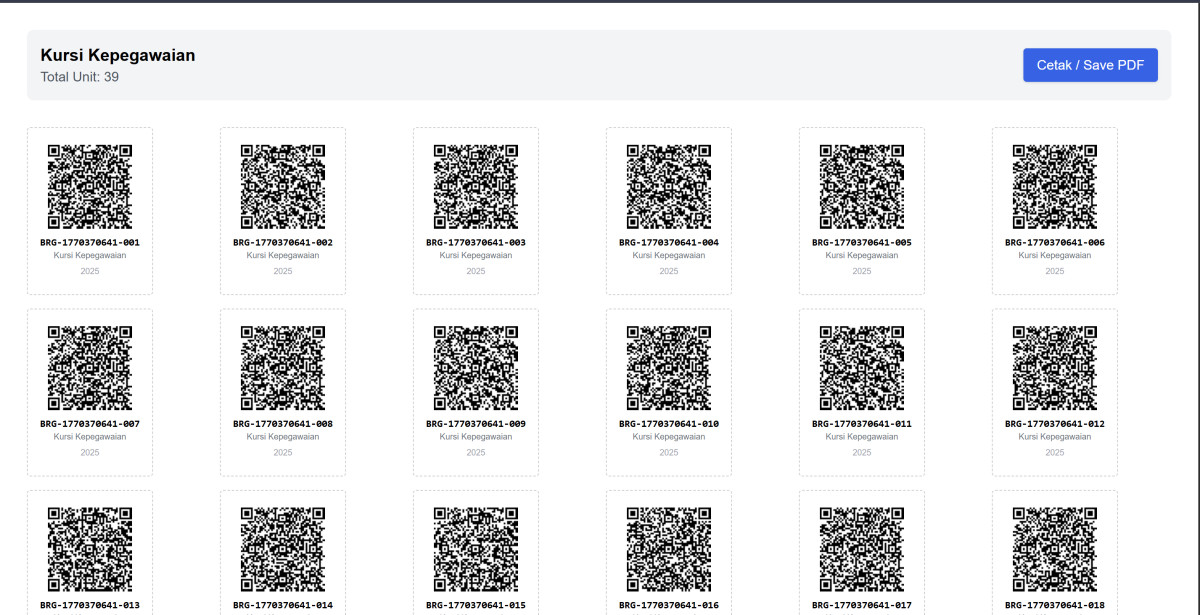
Task: Click the label text BRG-1770370641-001
Action: tap(90, 243)
